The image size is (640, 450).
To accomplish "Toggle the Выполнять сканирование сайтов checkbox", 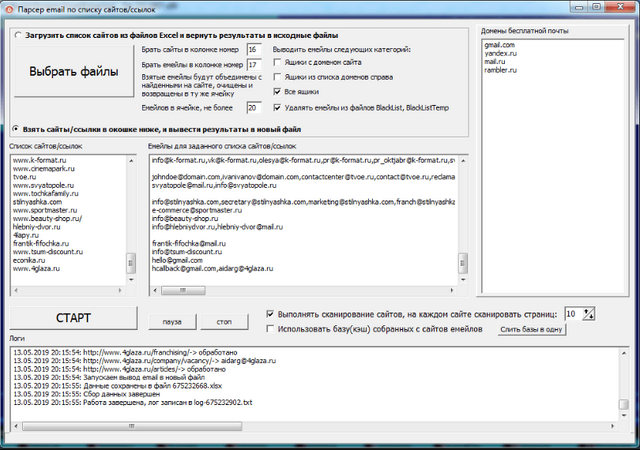I will point(272,313).
